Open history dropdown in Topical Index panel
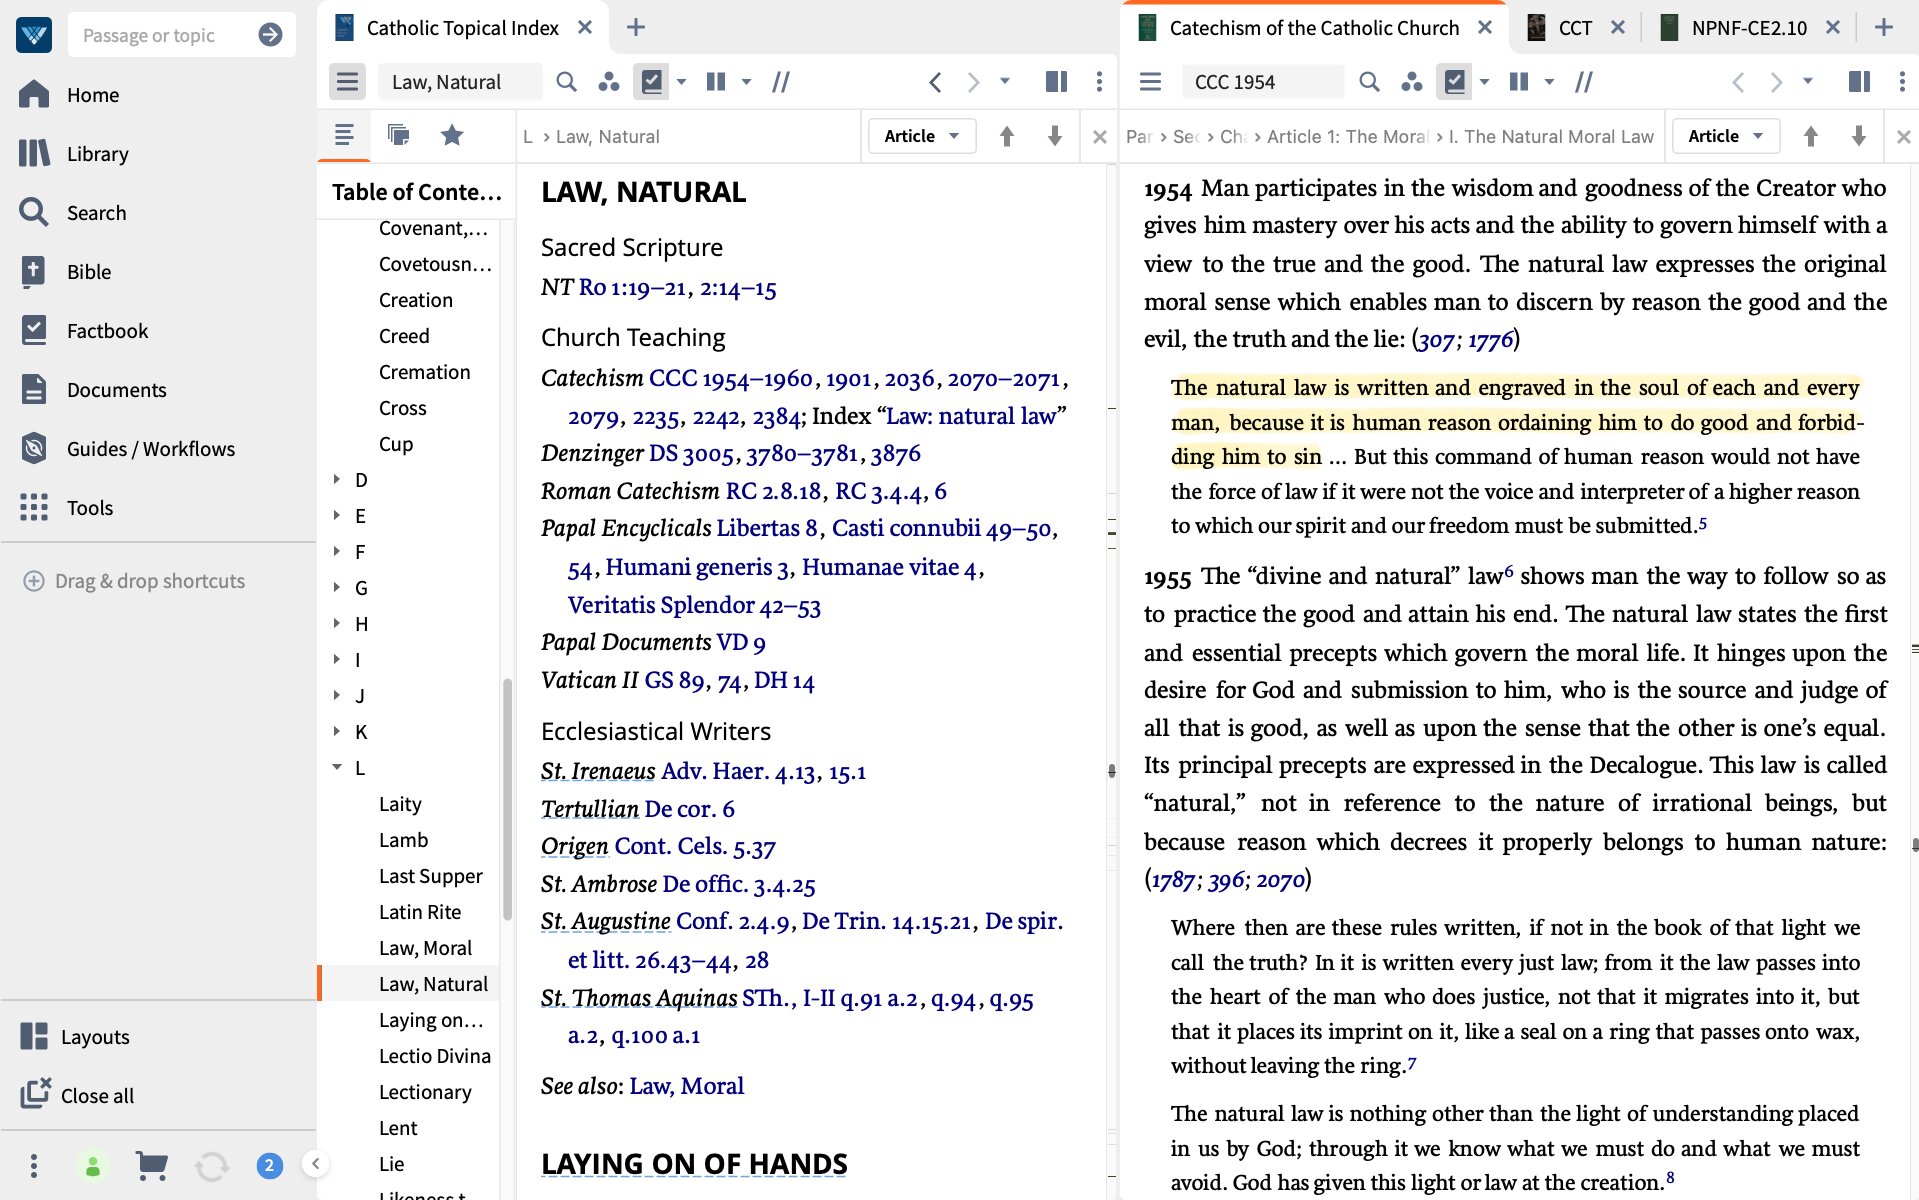Screen dimensions: 1919x1200 (1005, 82)
